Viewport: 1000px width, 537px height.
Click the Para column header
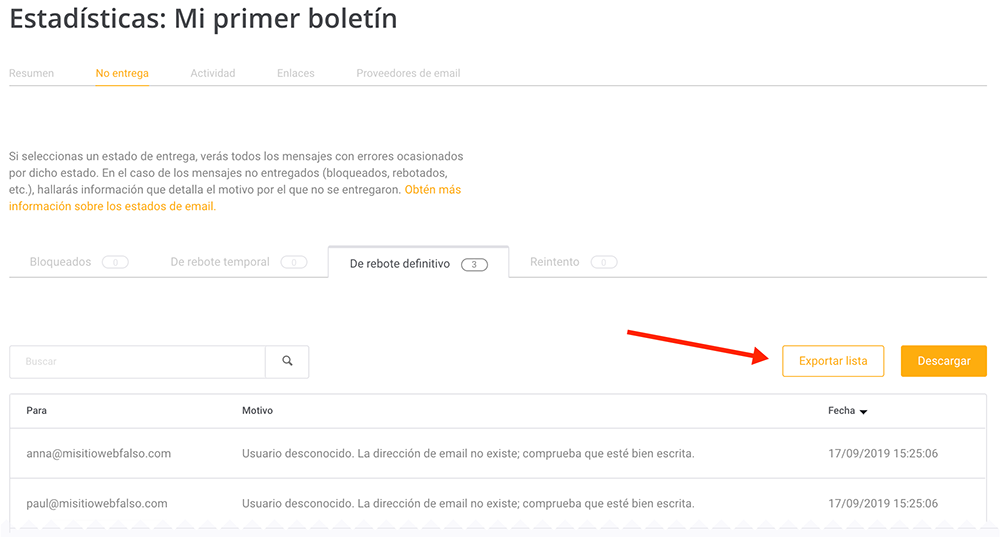(x=36, y=411)
